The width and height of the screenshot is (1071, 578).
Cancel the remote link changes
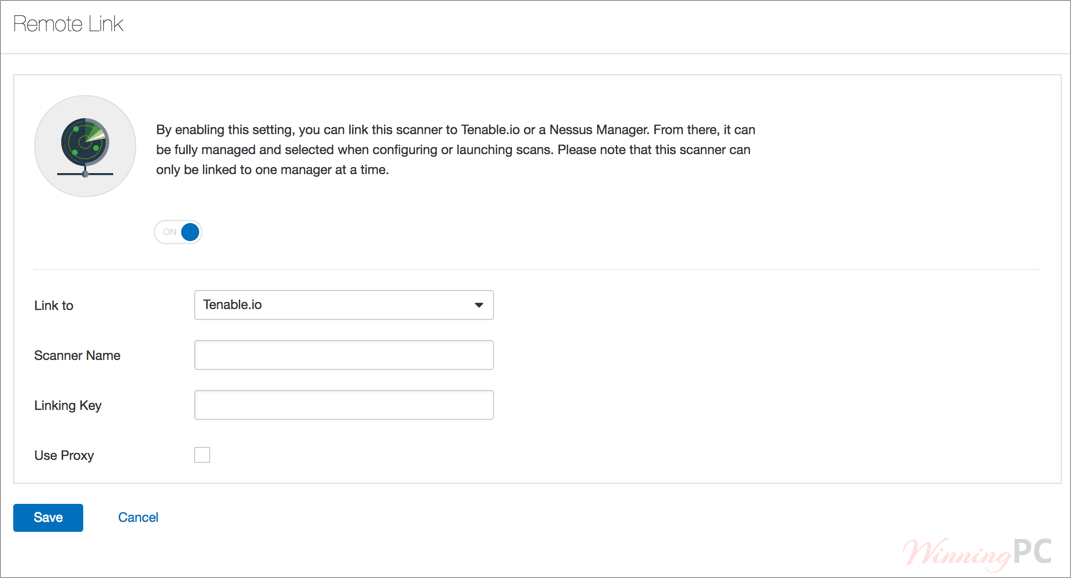tap(138, 518)
